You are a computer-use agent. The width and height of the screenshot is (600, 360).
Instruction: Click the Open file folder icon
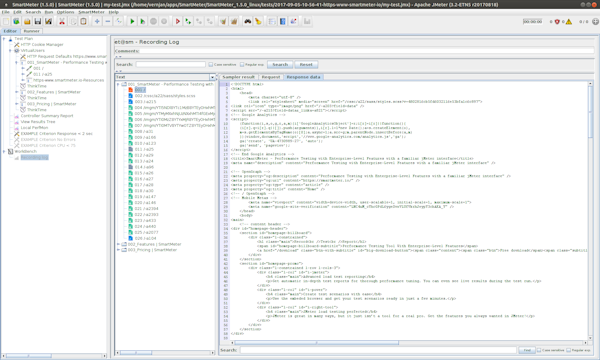27,21
